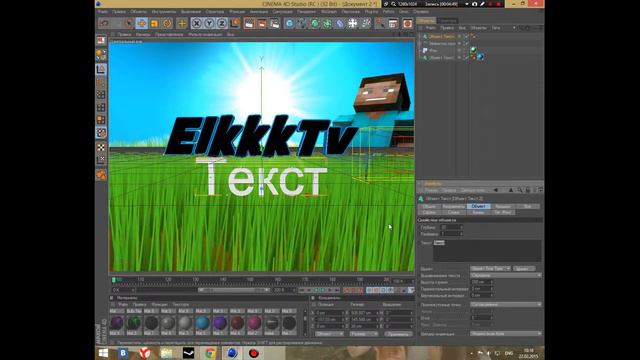Open Chrome from the Windows taskbar
The height and width of the screenshot is (360, 640).
(210, 353)
